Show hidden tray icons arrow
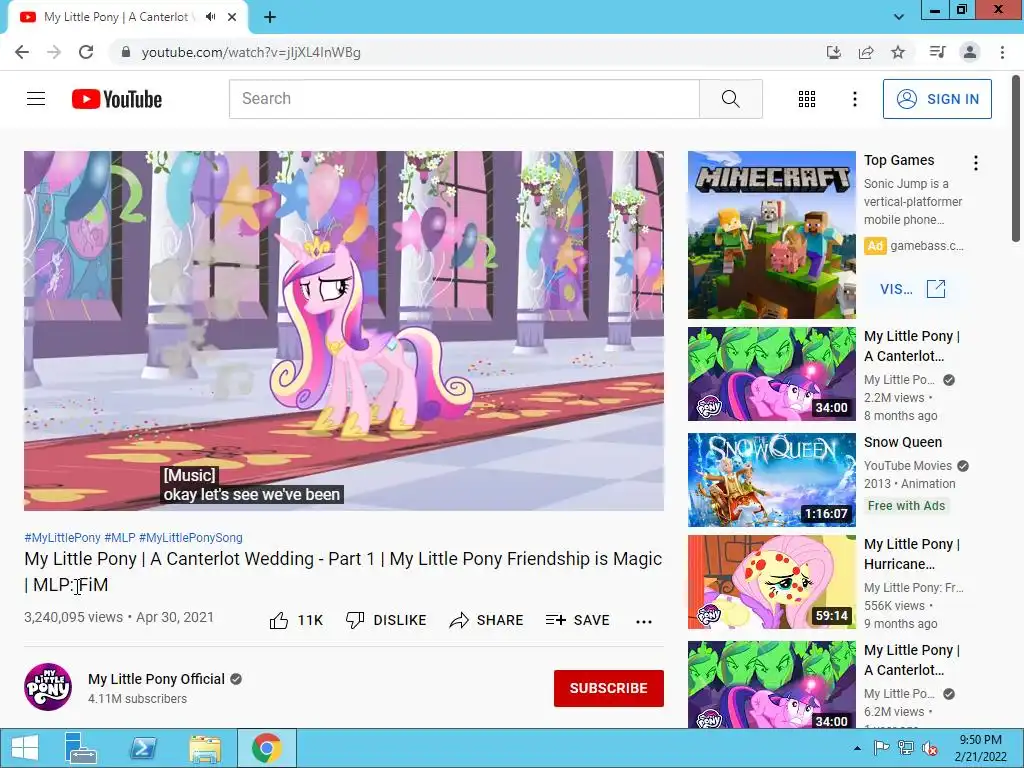The height and width of the screenshot is (768, 1024). tap(857, 748)
